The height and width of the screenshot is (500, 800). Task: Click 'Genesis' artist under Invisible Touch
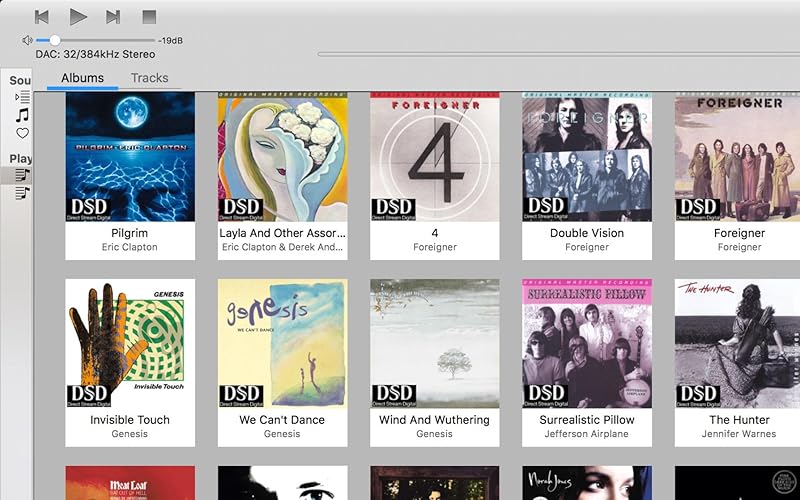point(130,434)
